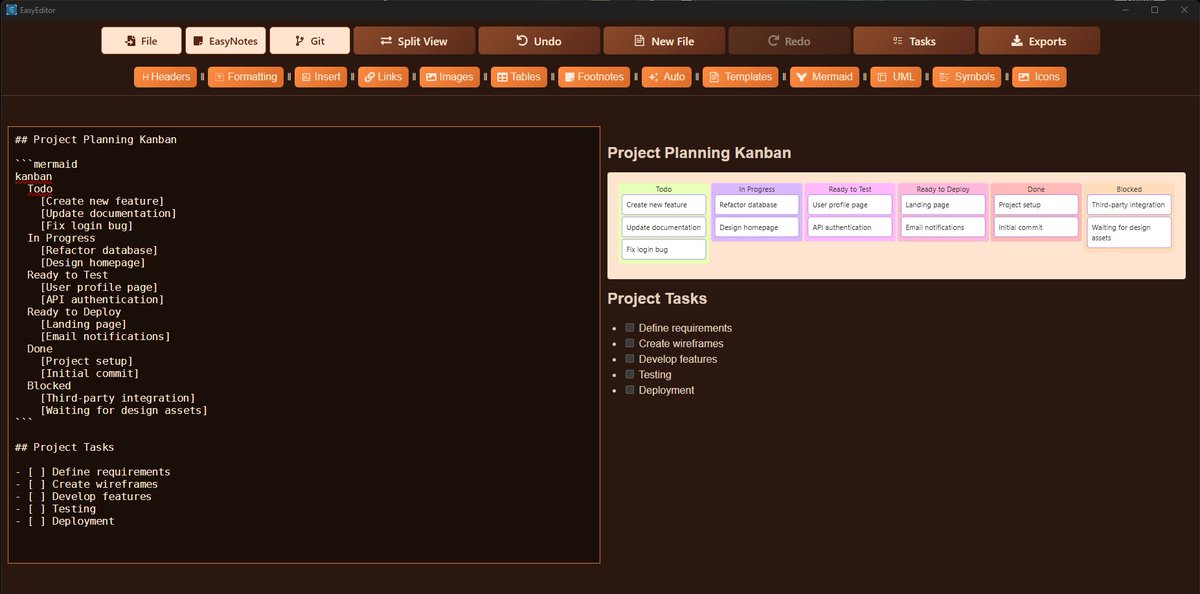
Task: Select the Update documentation kanban card
Action: [664, 227]
